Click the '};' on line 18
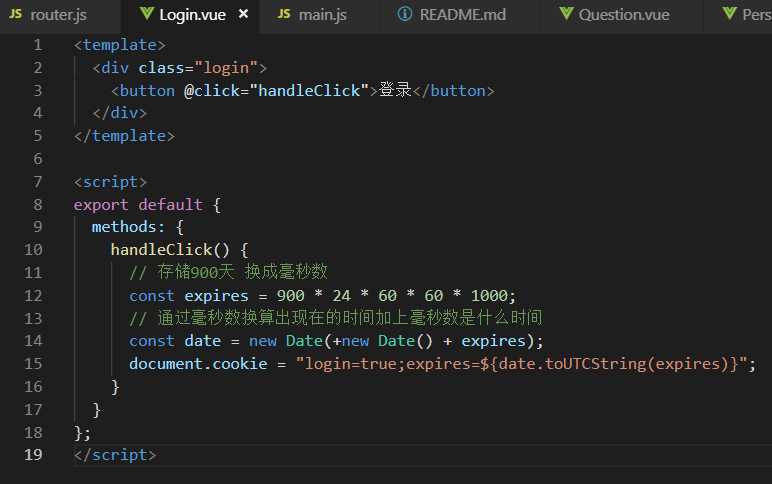Viewport: 772px width, 484px height. coord(82,433)
